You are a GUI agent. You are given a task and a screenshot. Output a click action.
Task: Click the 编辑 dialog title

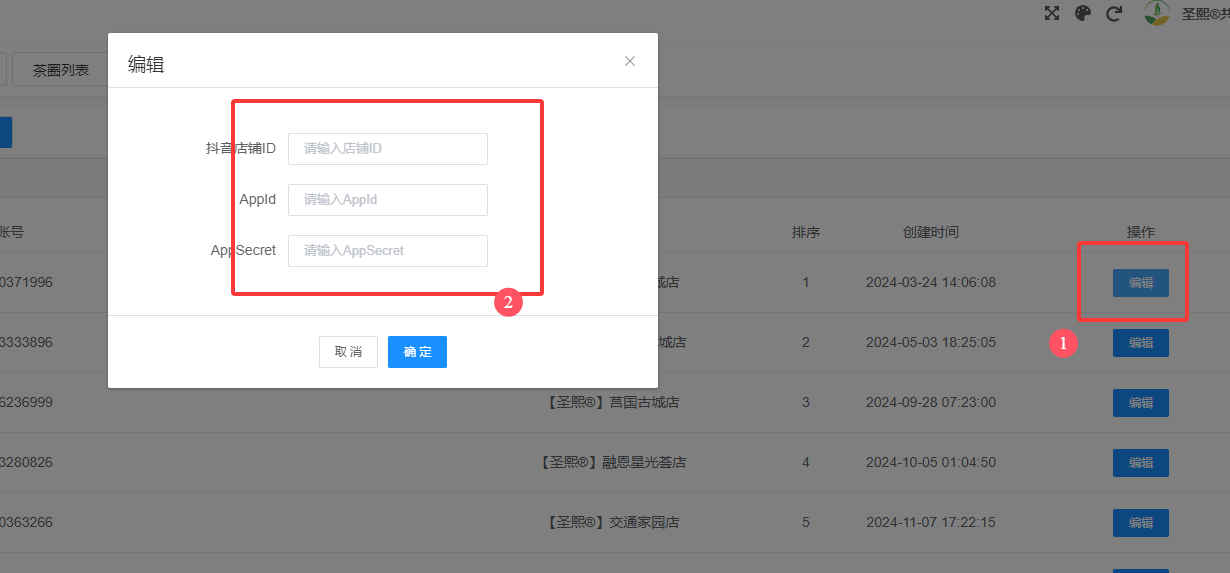(x=146, y=66)
